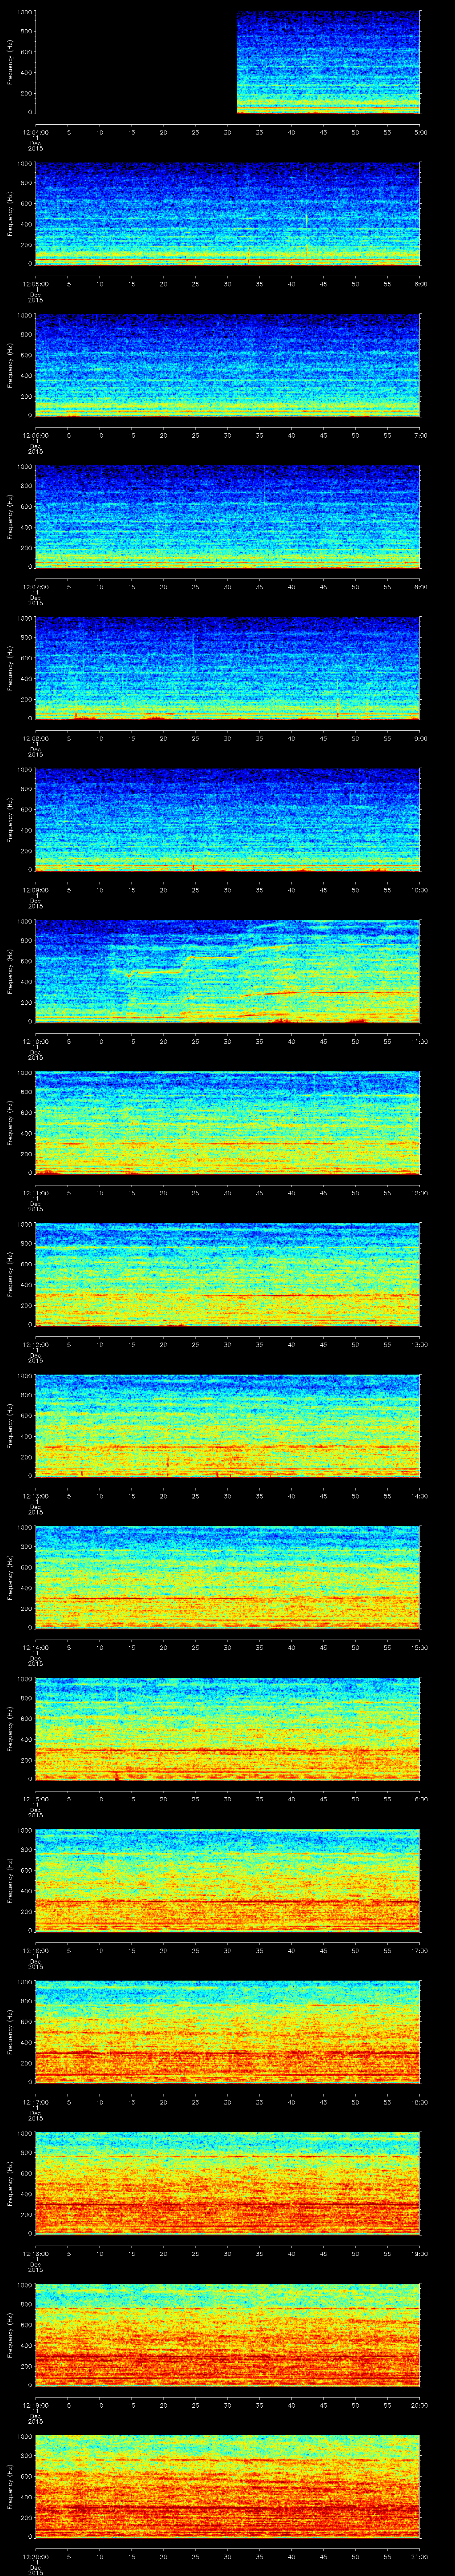
Task: Click the 12:11:00 start time label
Action: (35, 1193)
